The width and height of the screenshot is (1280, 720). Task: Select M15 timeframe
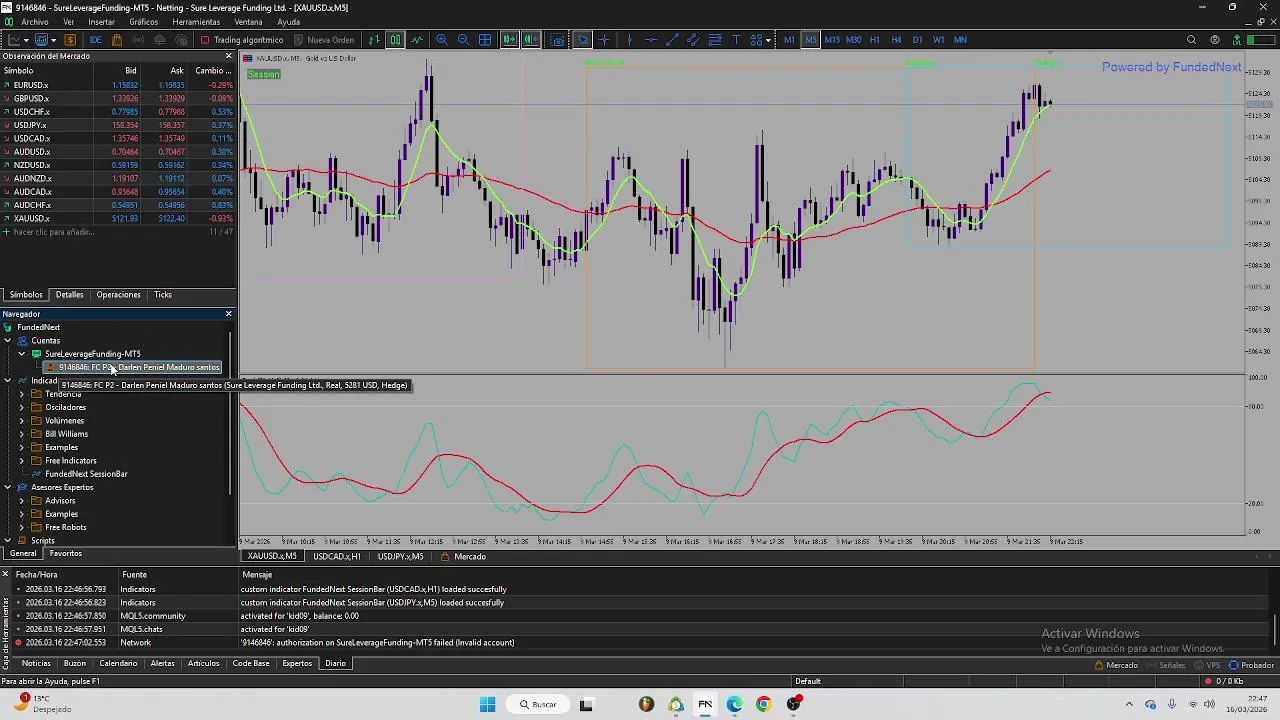832,40
